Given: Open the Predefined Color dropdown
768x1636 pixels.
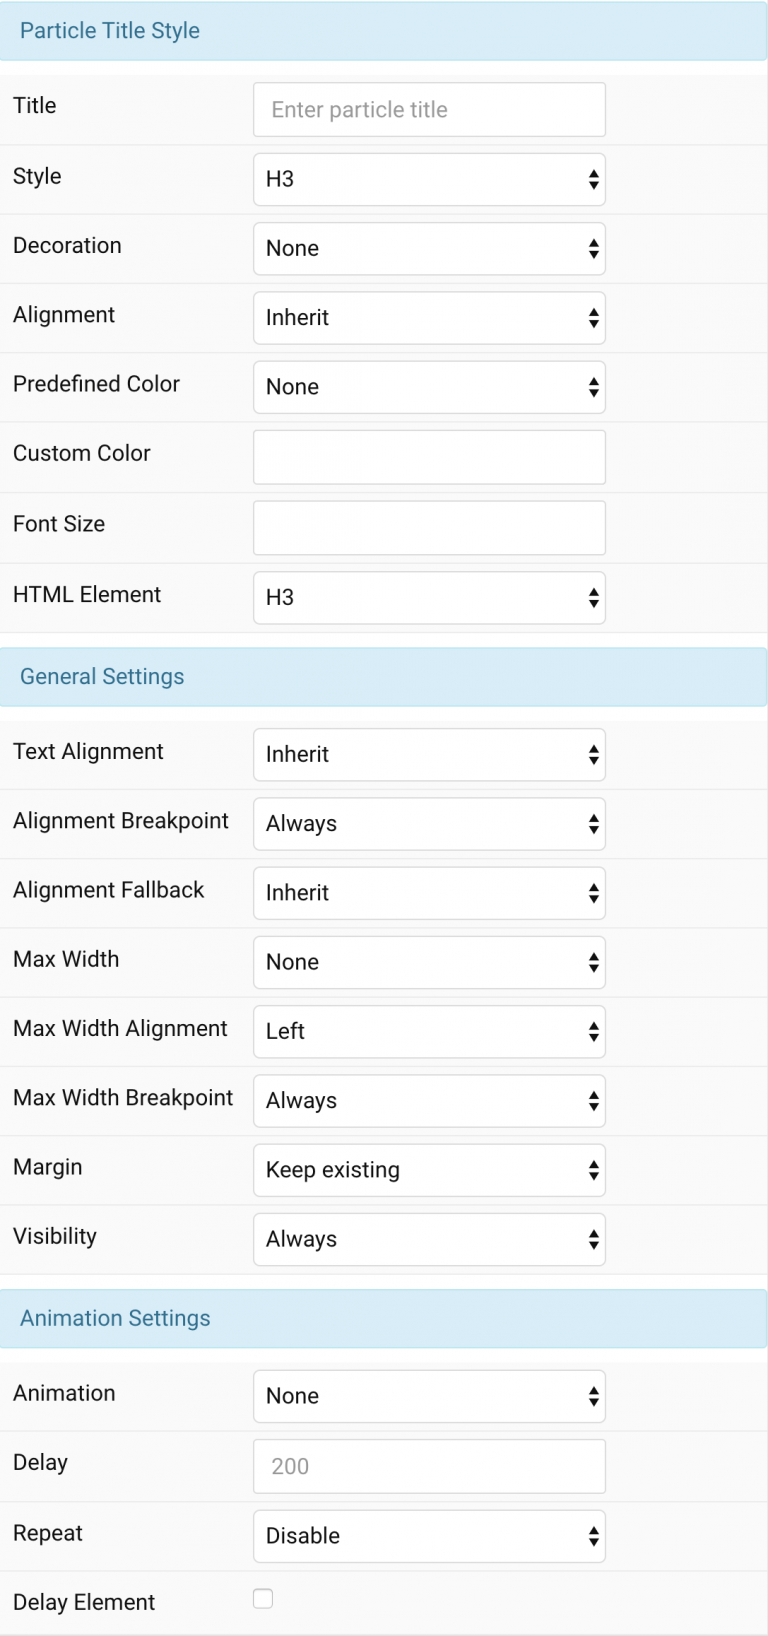Looking at the screenshot, I should tap(429, 387).
